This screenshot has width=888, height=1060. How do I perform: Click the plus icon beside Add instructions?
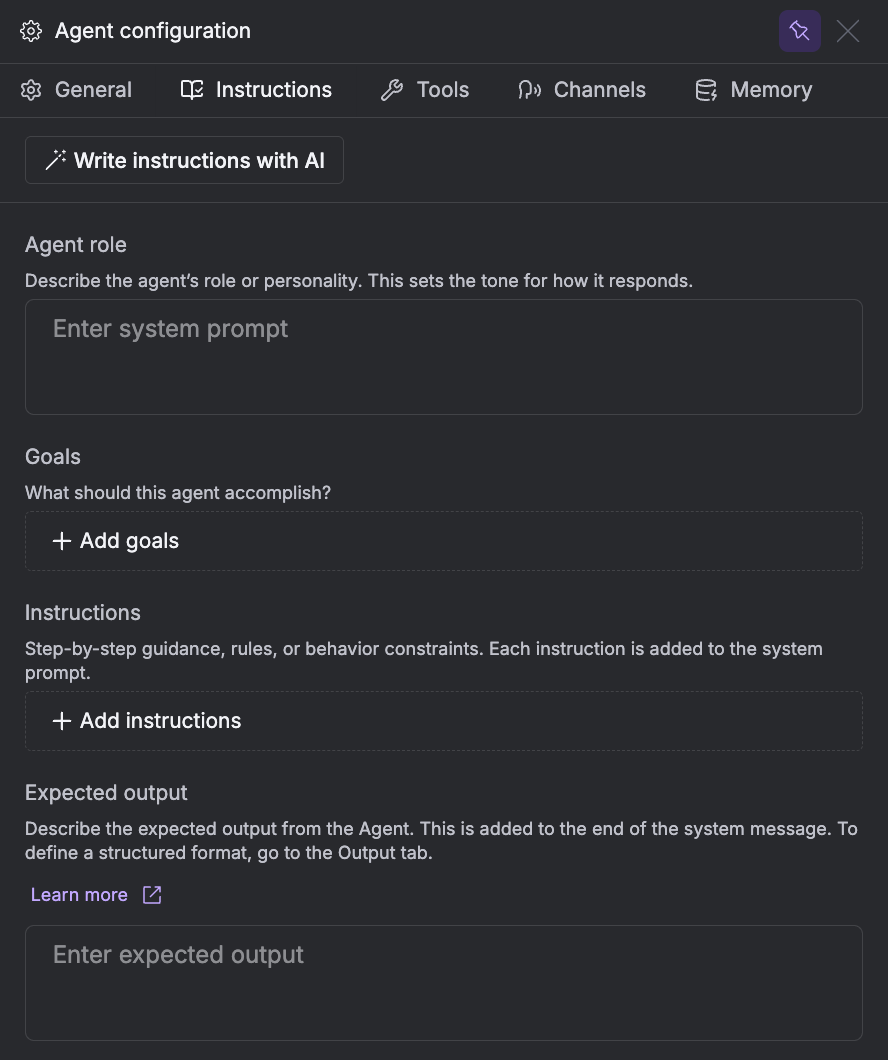(60, 720)
